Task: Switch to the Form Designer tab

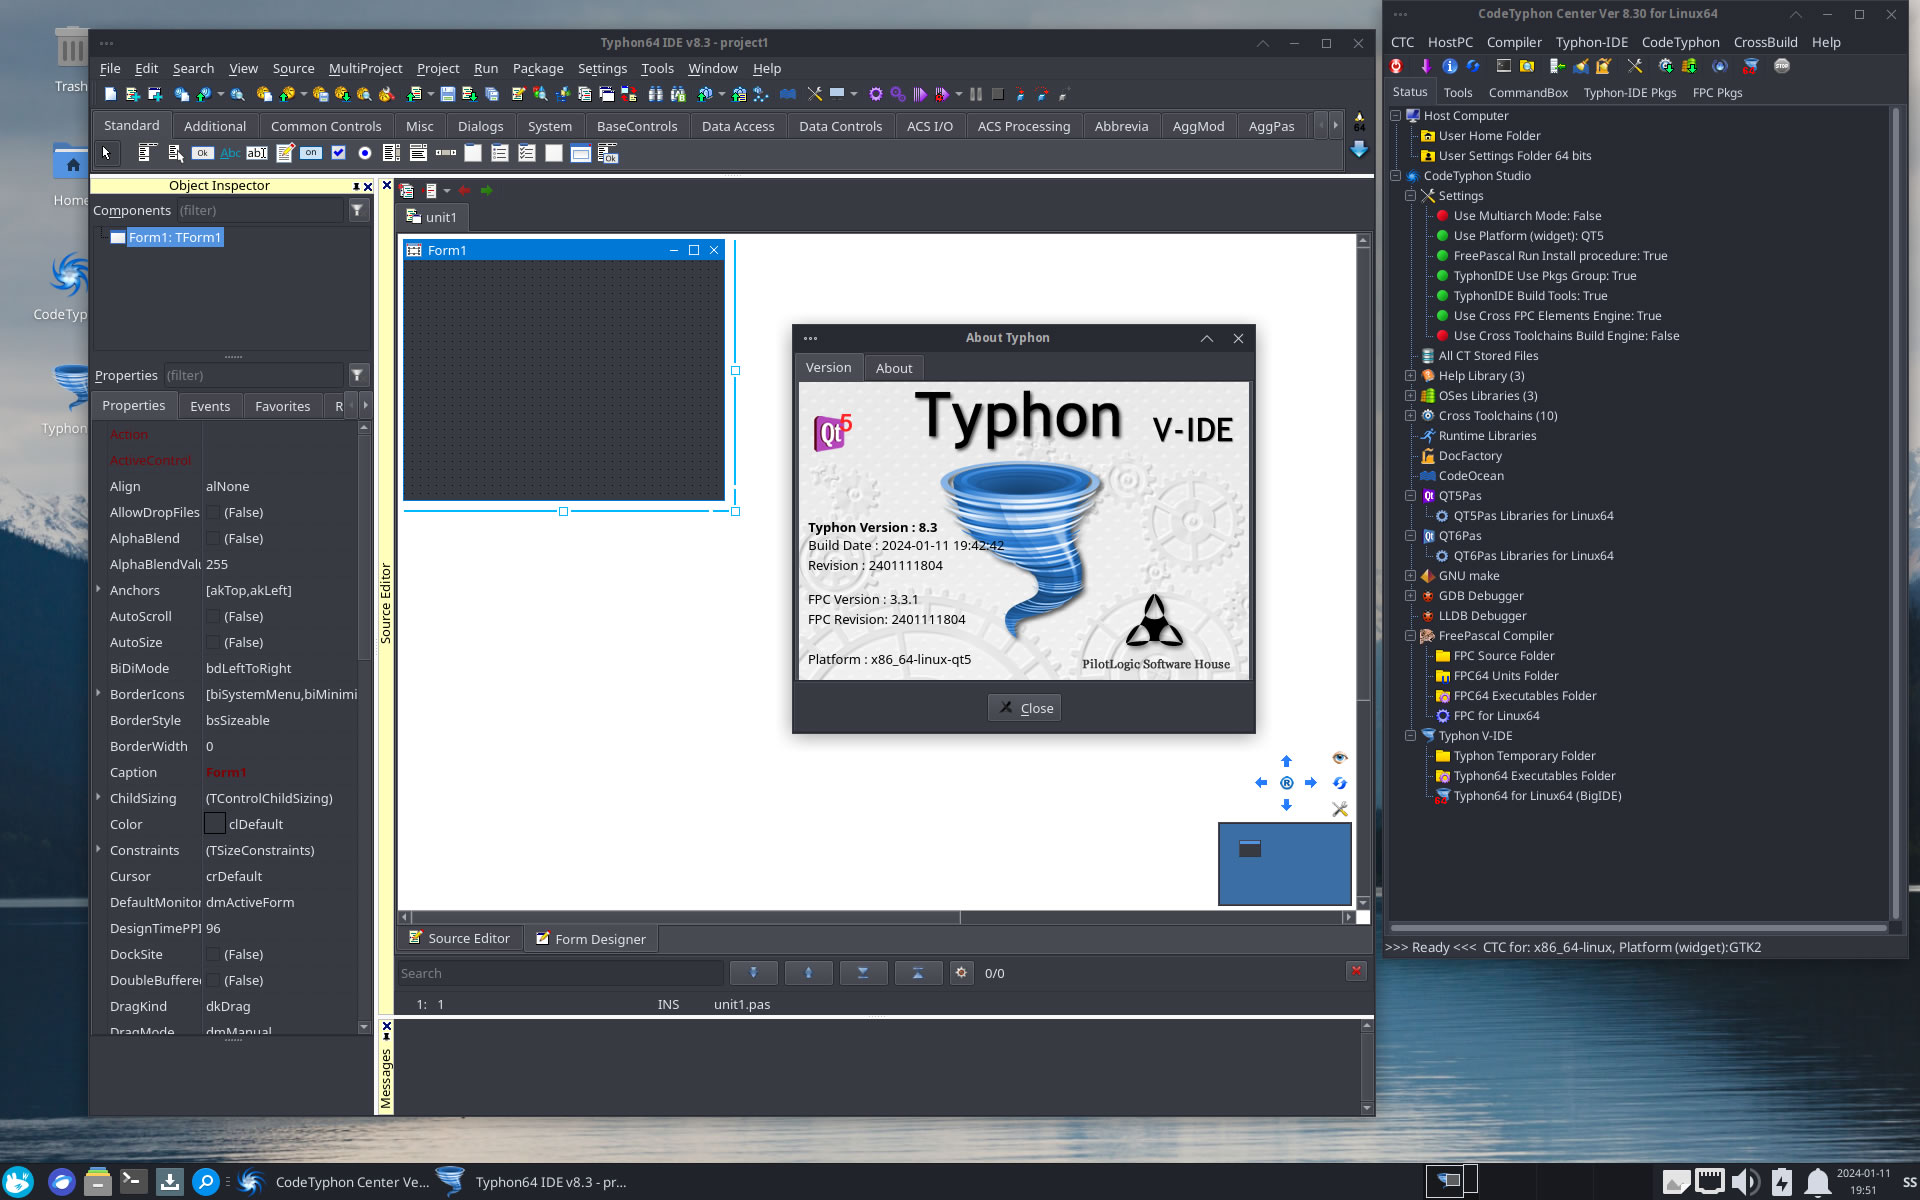Action: click(x=590, y=939)
